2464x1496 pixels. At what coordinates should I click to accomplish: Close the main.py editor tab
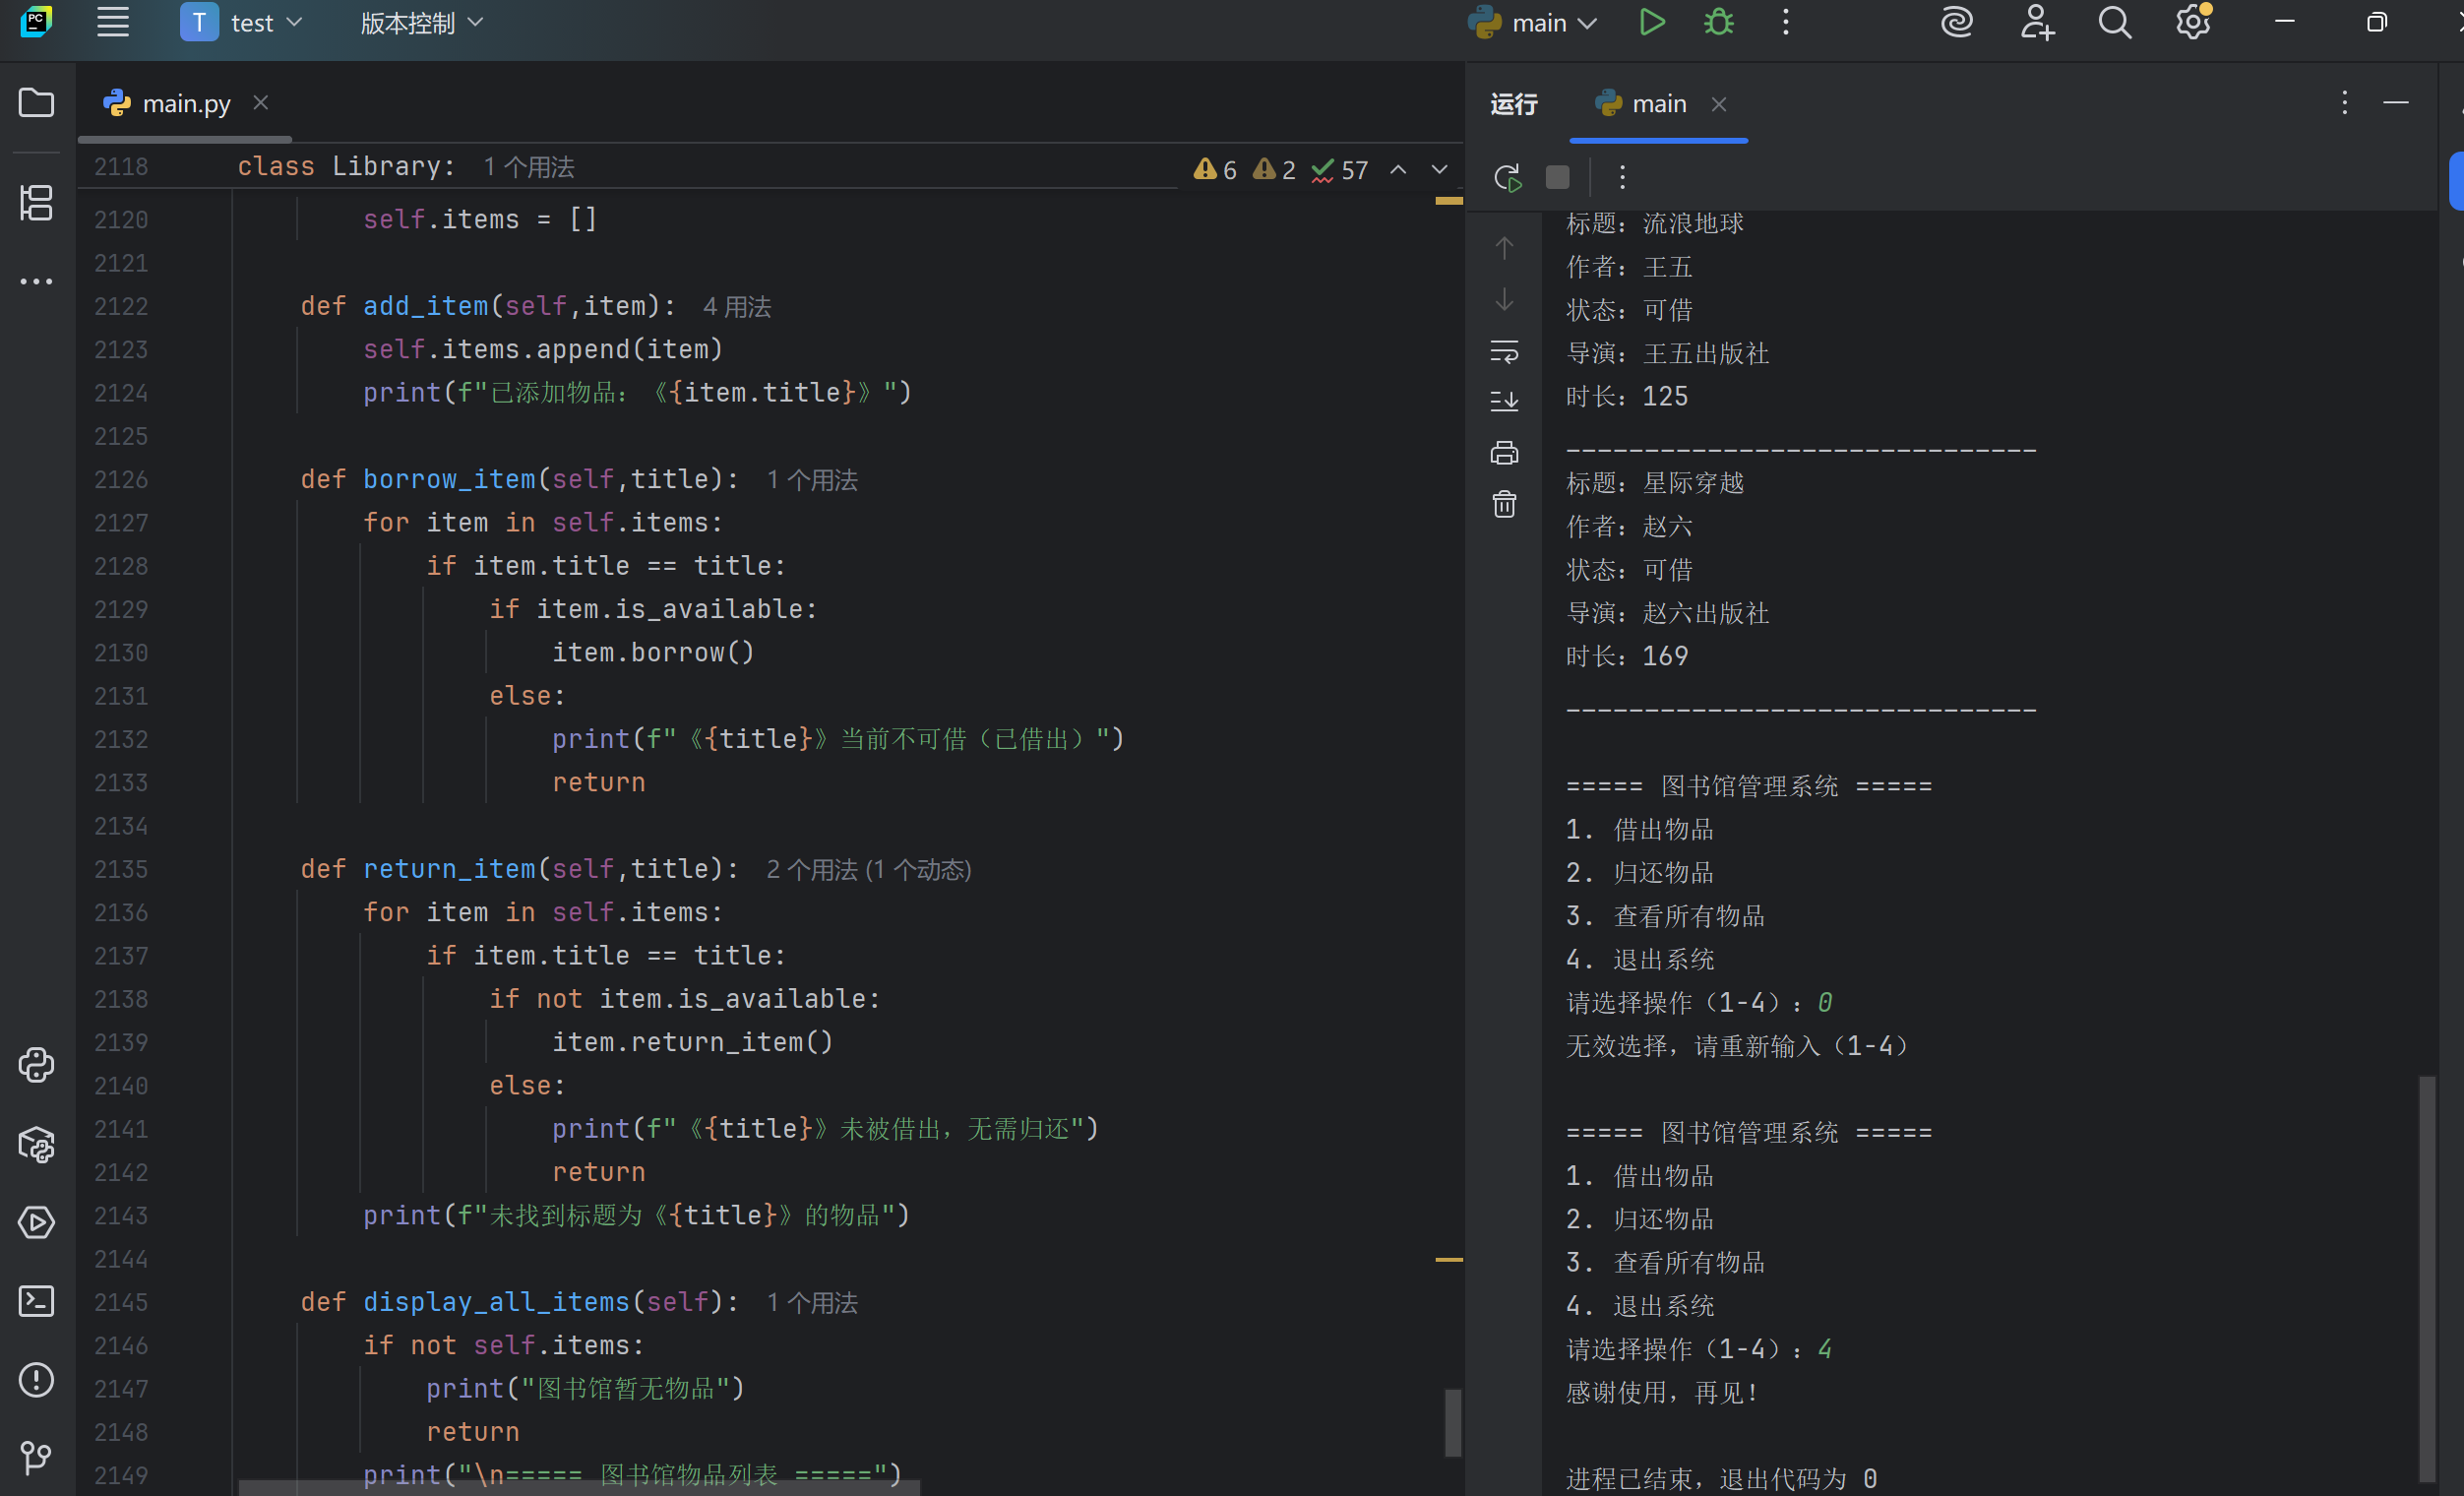tap(260, 102)
